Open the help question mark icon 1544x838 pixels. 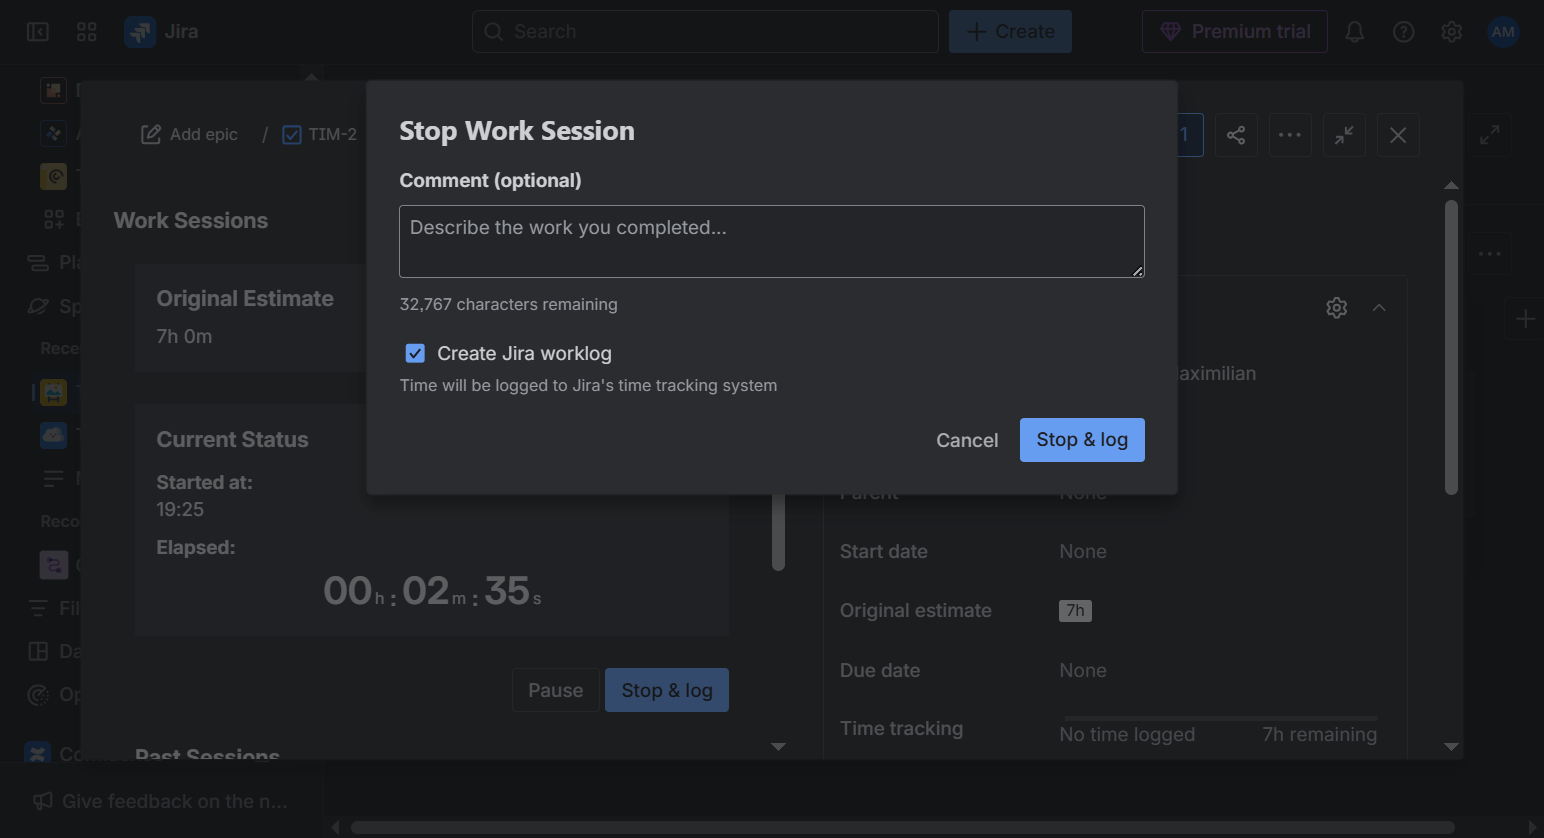coord(1403,32)
